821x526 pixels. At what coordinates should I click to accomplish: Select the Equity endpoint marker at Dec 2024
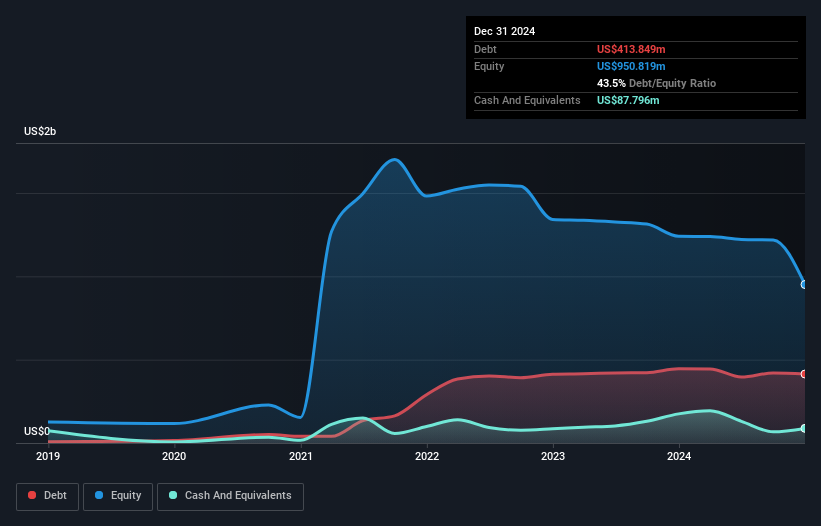click(x=804, y=285)
